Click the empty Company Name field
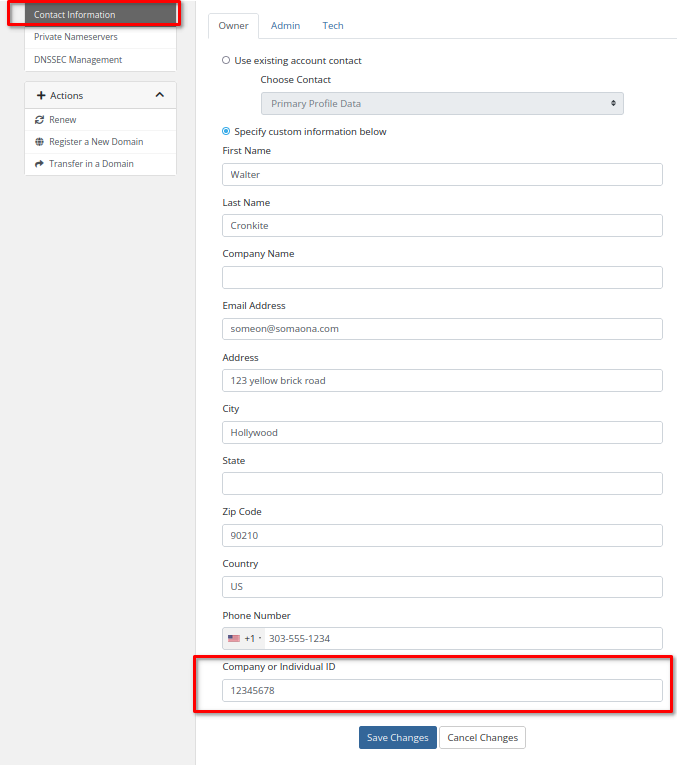Image resolution: width=677 pixels, height=765 pixels. pyautogui.click(x=442, y=278)
